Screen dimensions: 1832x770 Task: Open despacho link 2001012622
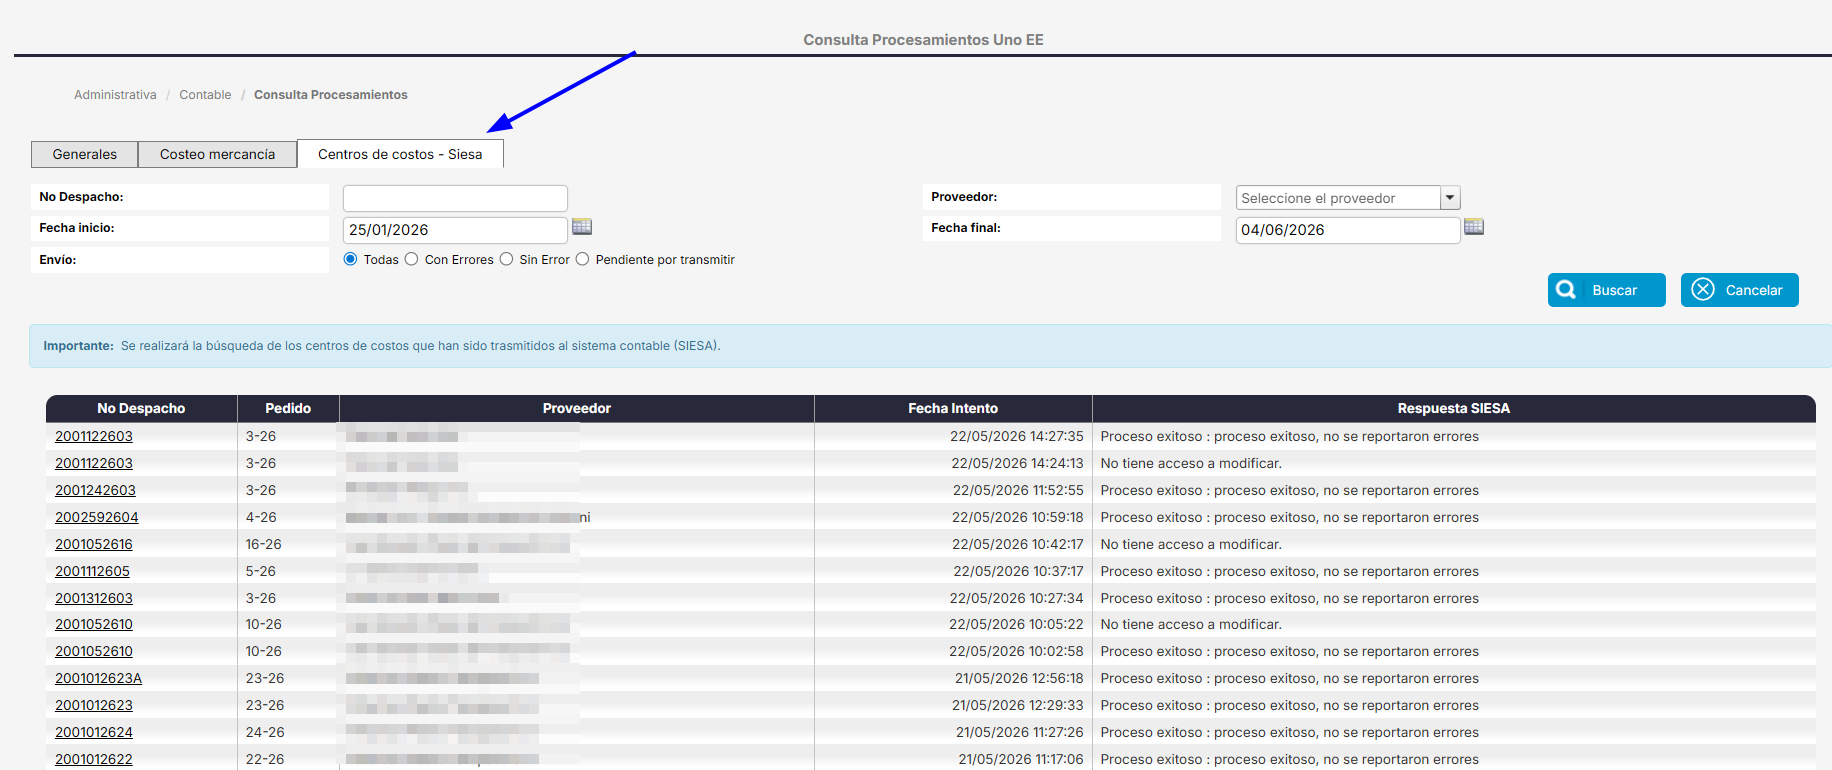pos(94,759)
